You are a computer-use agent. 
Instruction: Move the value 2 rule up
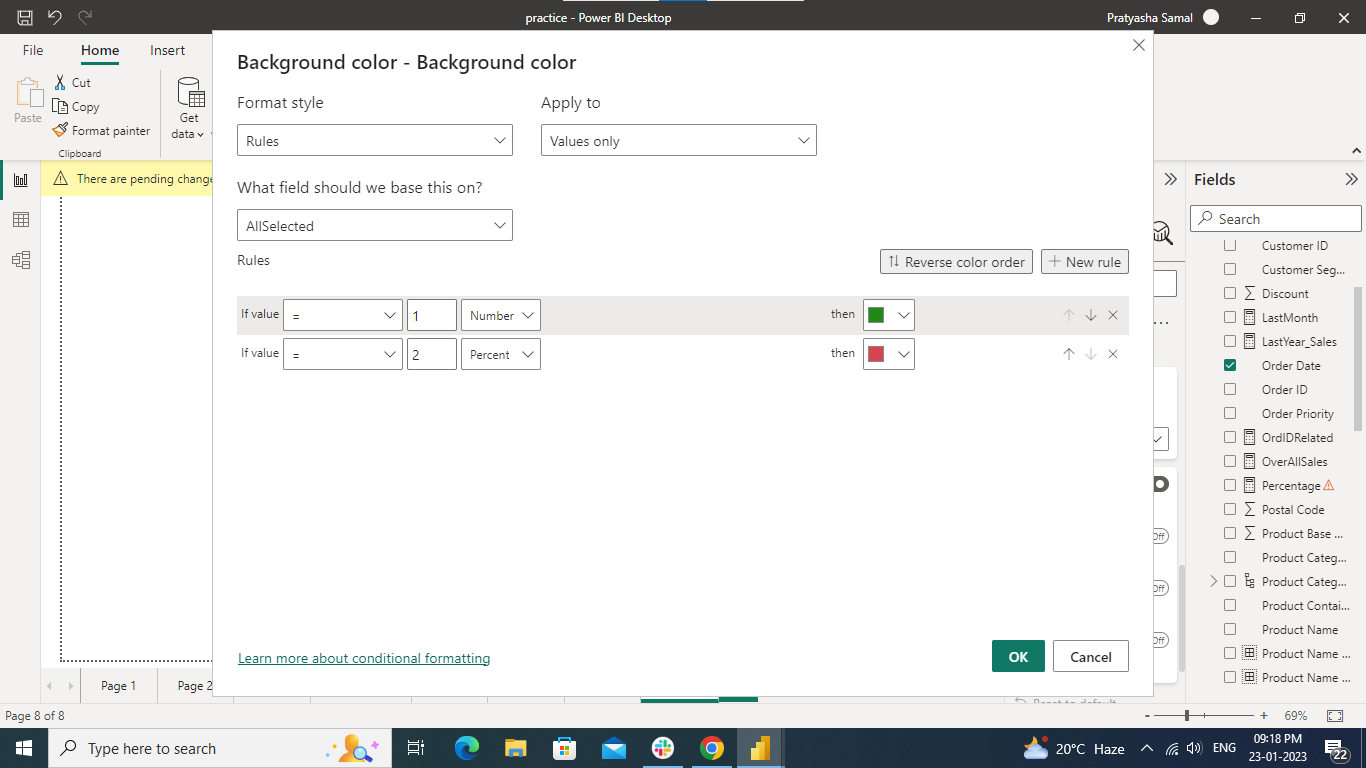click(1069, 354)
